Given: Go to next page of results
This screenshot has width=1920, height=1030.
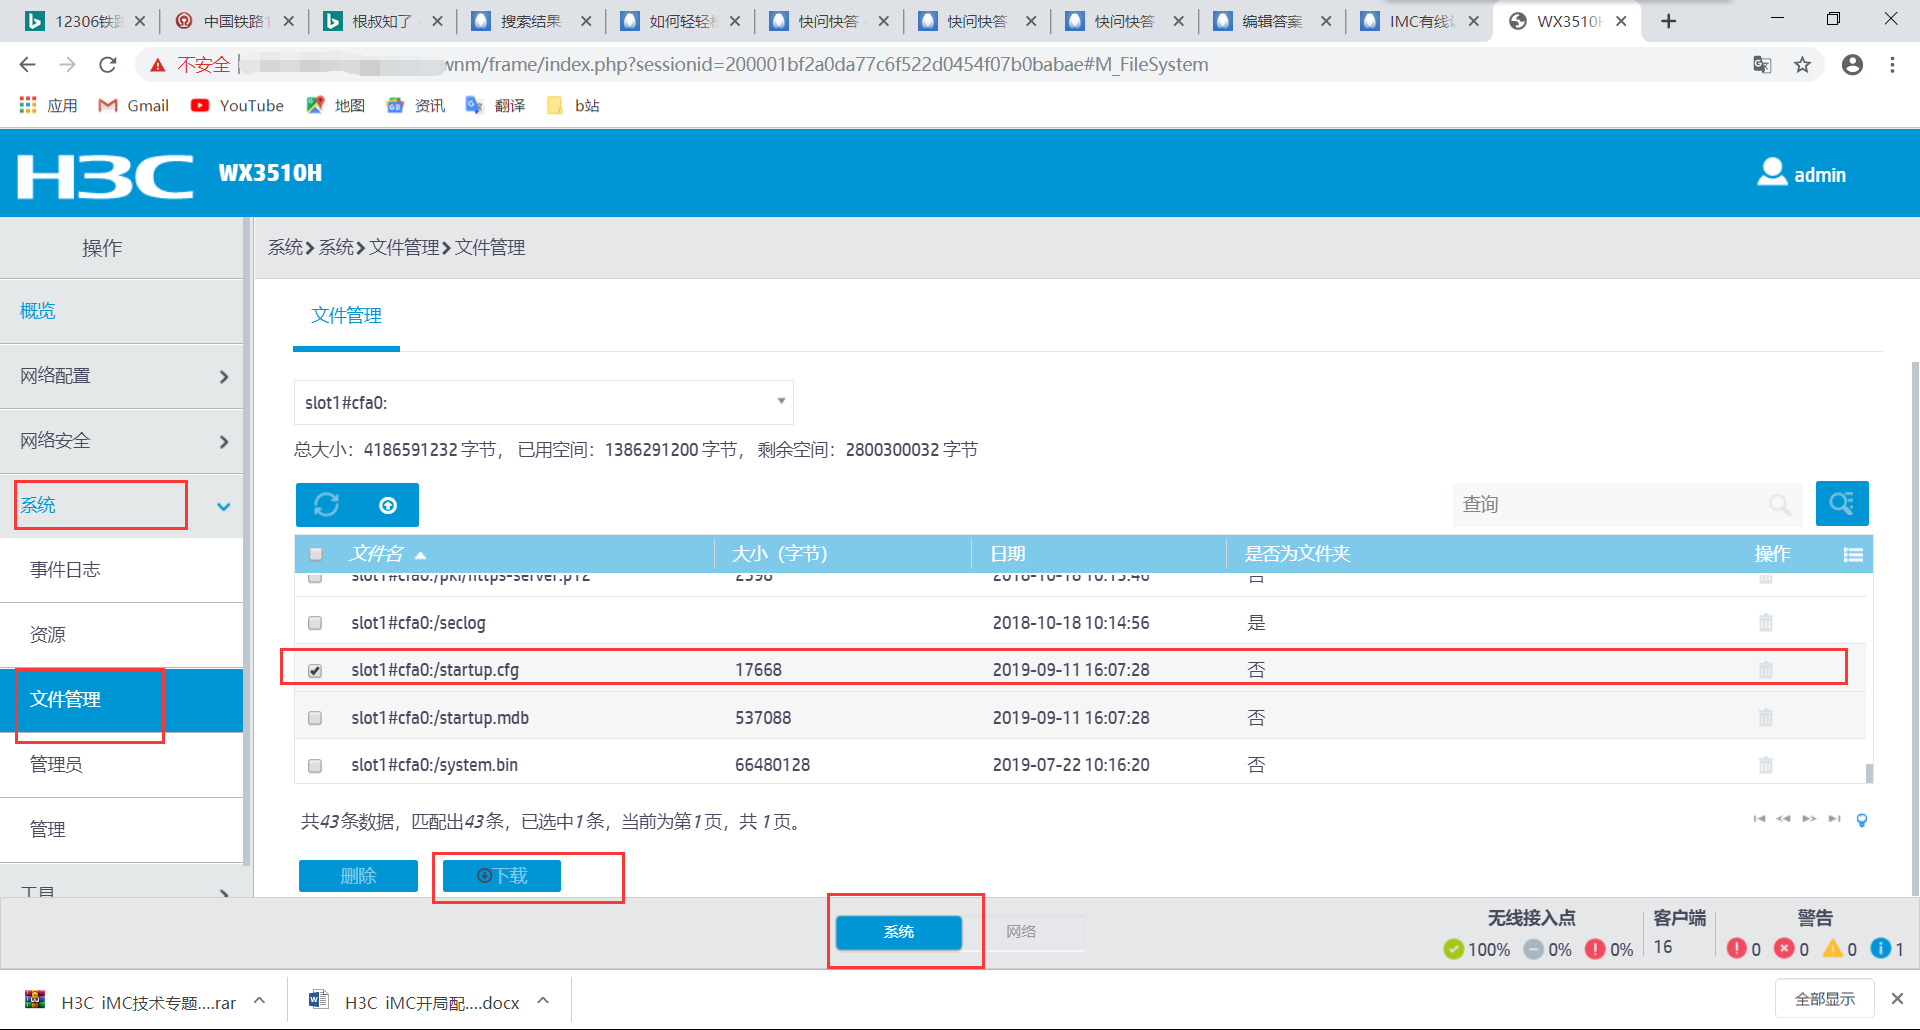Looking at the screenshot, I should point(1809,819).
